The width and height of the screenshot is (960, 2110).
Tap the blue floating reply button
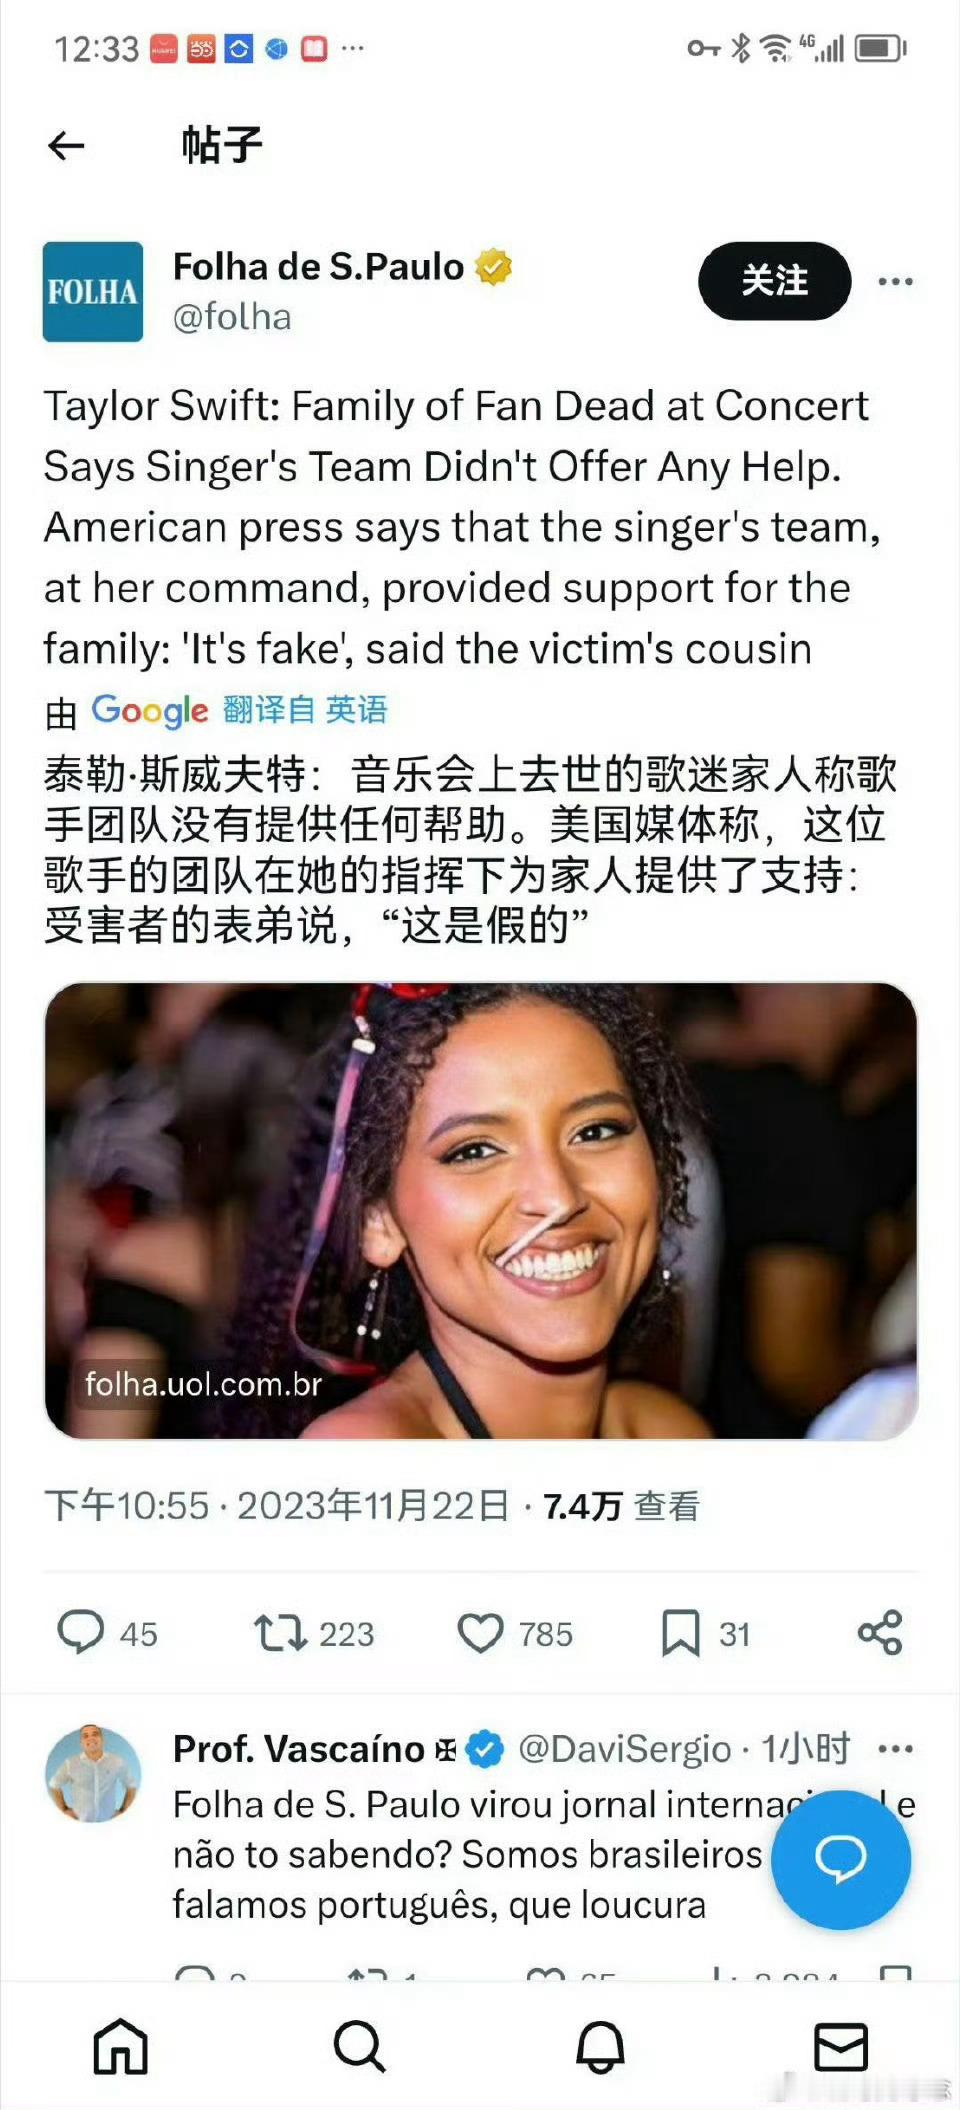click(841, 1859)
